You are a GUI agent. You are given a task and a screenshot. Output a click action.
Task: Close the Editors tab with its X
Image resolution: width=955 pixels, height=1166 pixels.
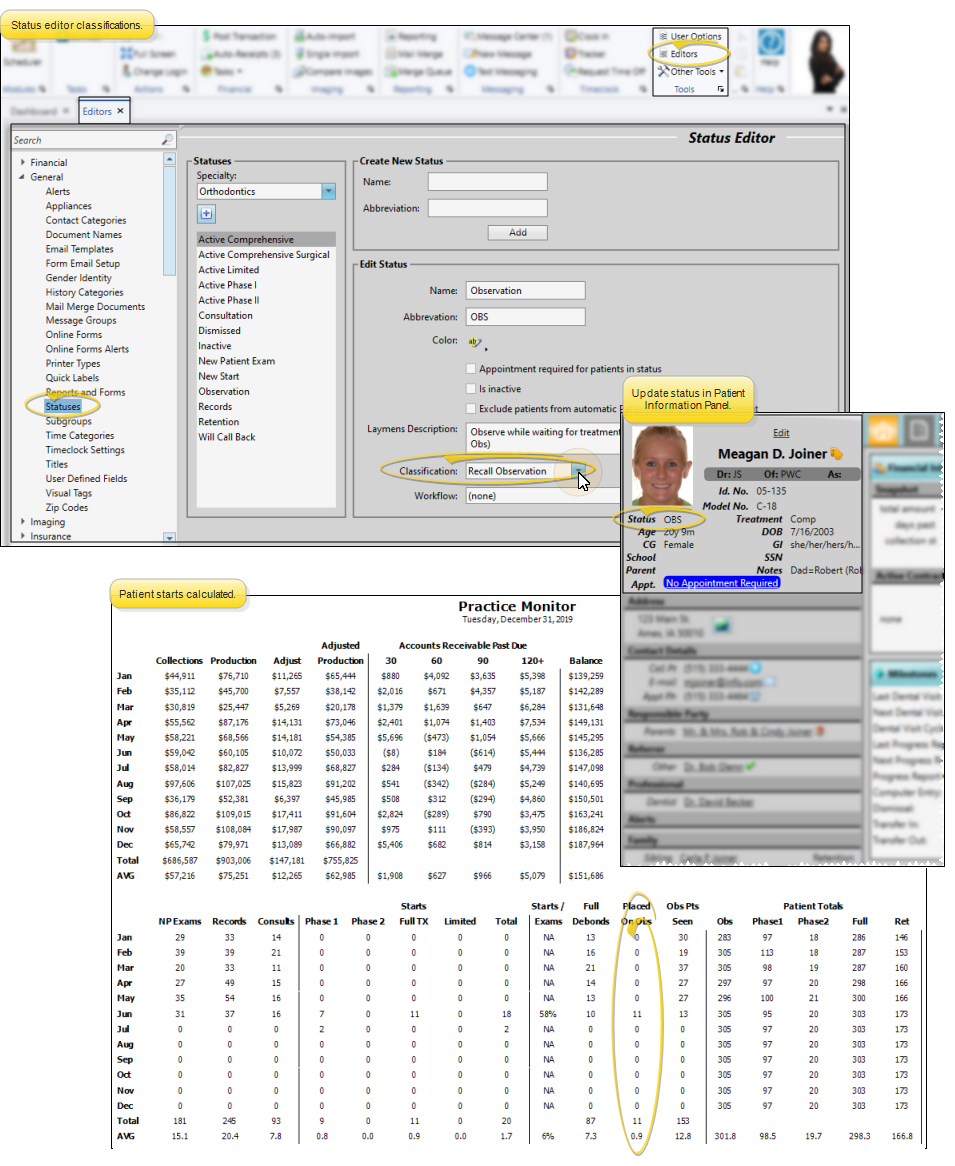120,111
